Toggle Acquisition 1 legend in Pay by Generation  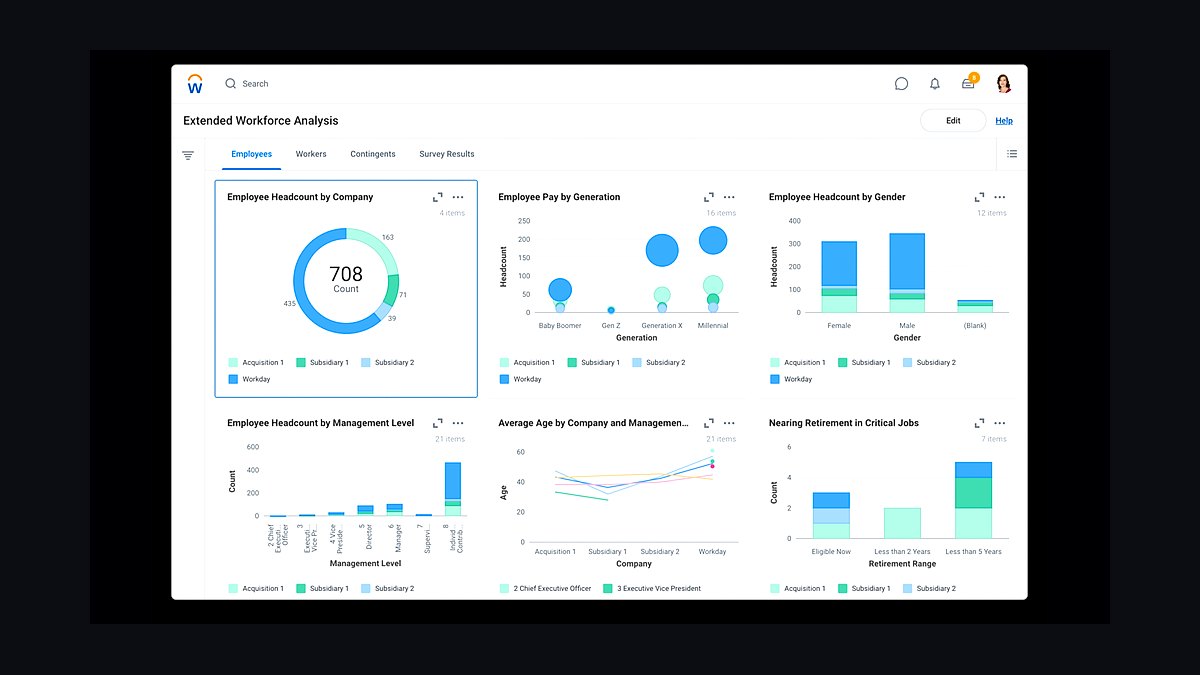coord(527,362)
